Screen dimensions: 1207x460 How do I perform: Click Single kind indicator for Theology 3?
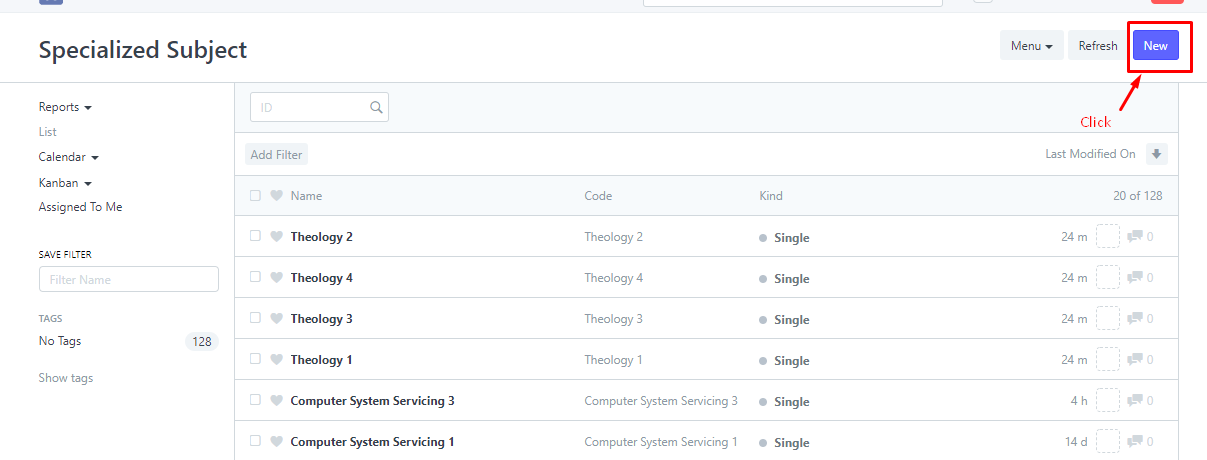[x=784, y=320]
